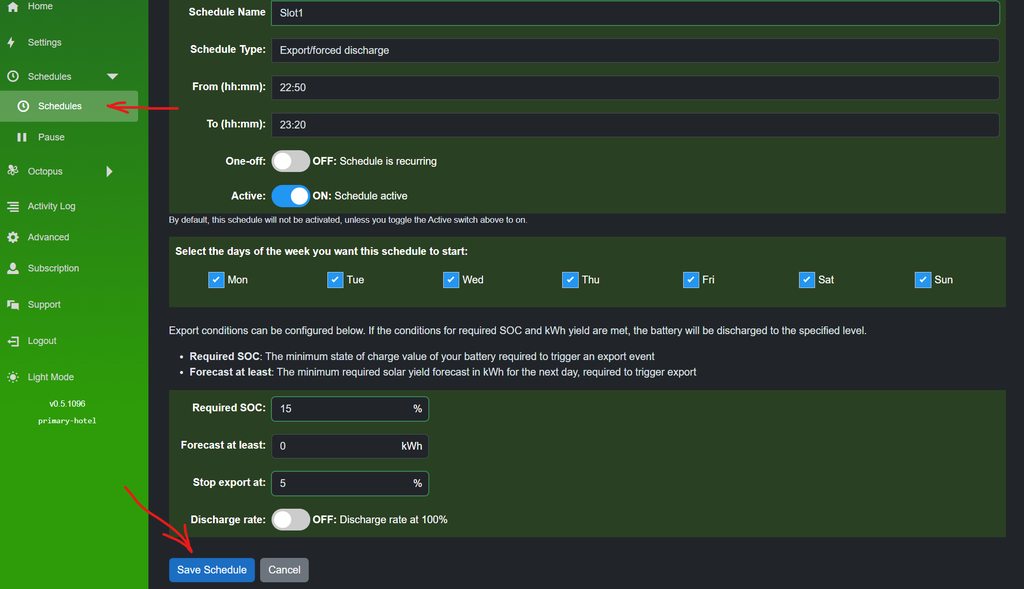This screenshot has width=1024, height=589.
Task: Click the Octopus sidebar icon
Action: pos(12,171)
